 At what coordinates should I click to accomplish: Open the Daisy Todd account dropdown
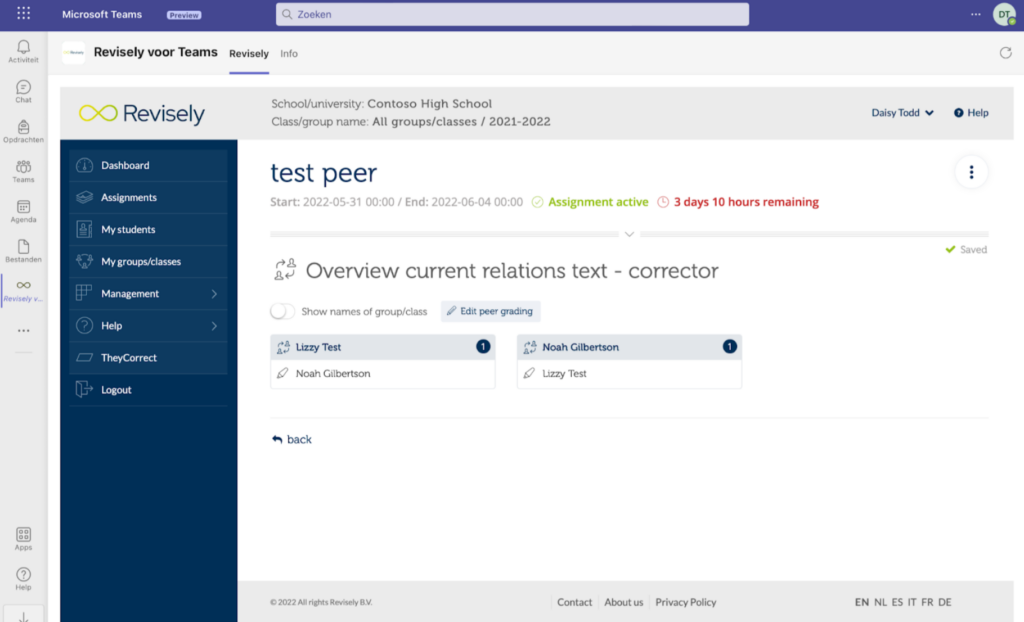[900, 112]
